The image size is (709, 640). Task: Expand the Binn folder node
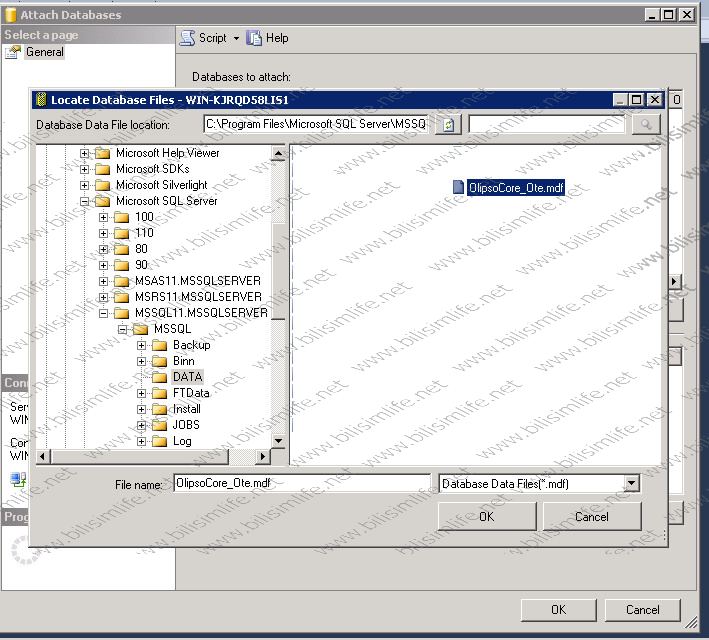(141, 361)
